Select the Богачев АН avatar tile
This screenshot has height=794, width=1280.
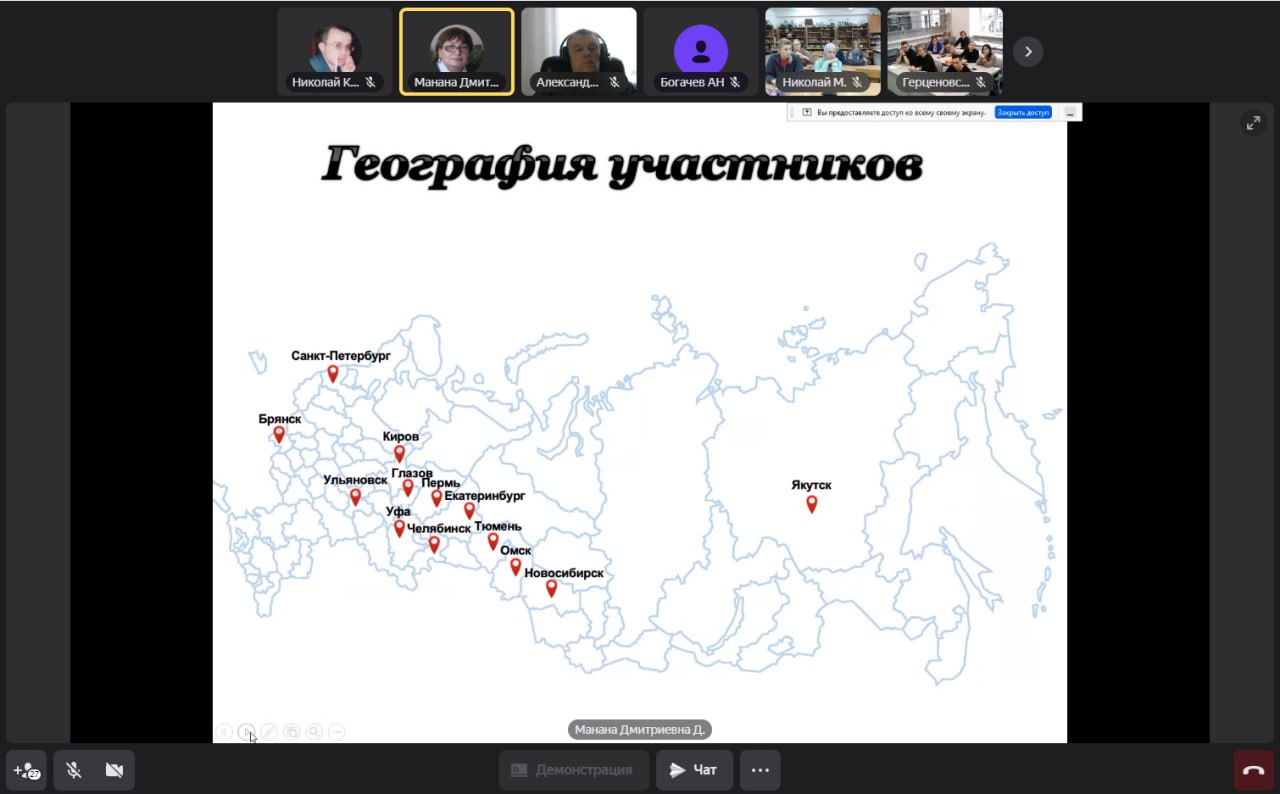pyautogui.click(x=700, y=51)
